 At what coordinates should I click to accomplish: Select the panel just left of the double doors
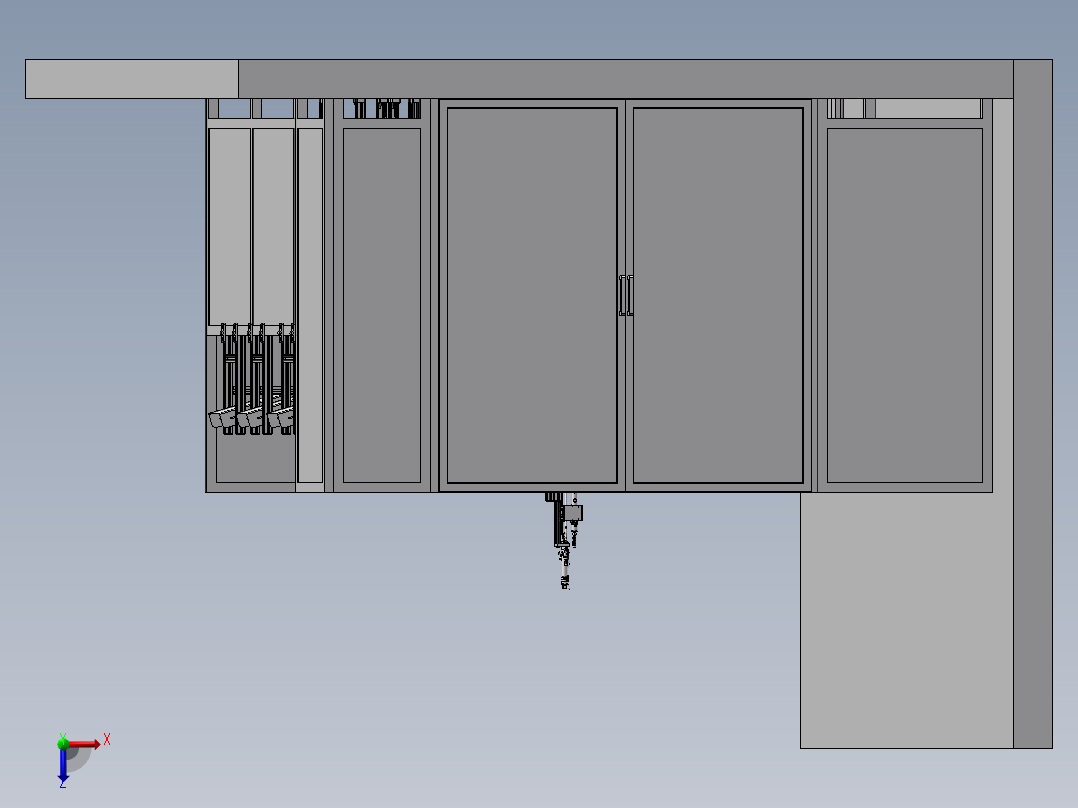click(x=382, y=305)
